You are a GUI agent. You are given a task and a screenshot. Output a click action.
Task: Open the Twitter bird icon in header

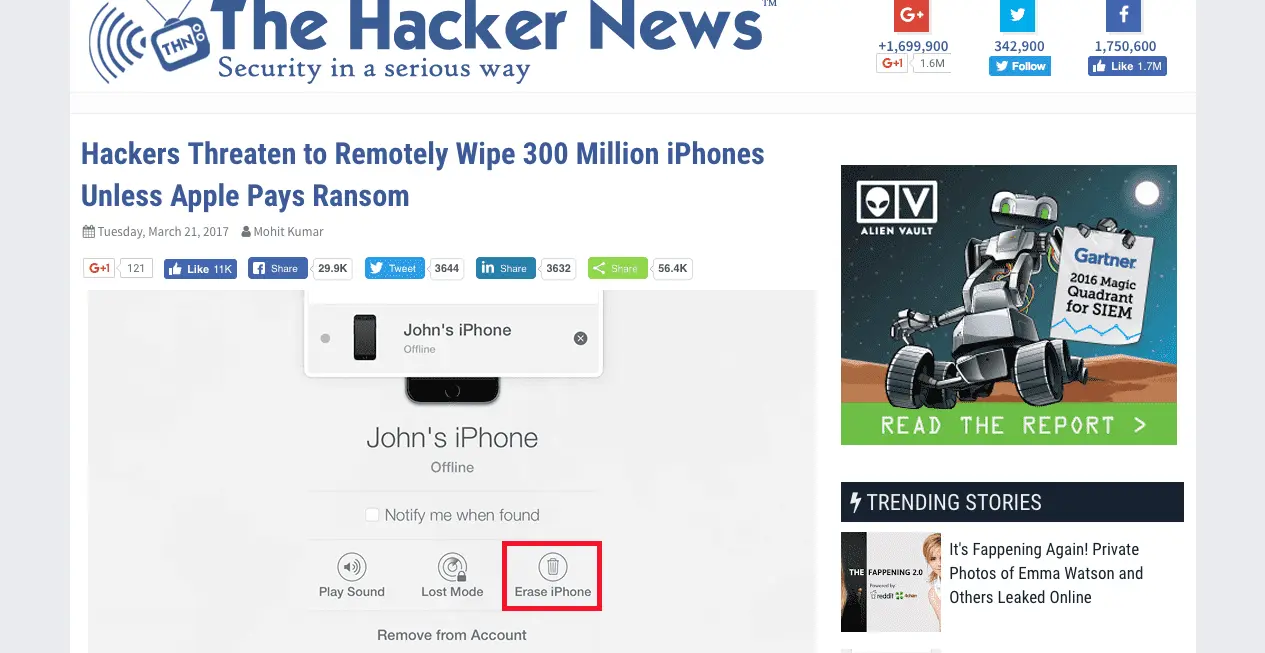tap(1018, 15)
